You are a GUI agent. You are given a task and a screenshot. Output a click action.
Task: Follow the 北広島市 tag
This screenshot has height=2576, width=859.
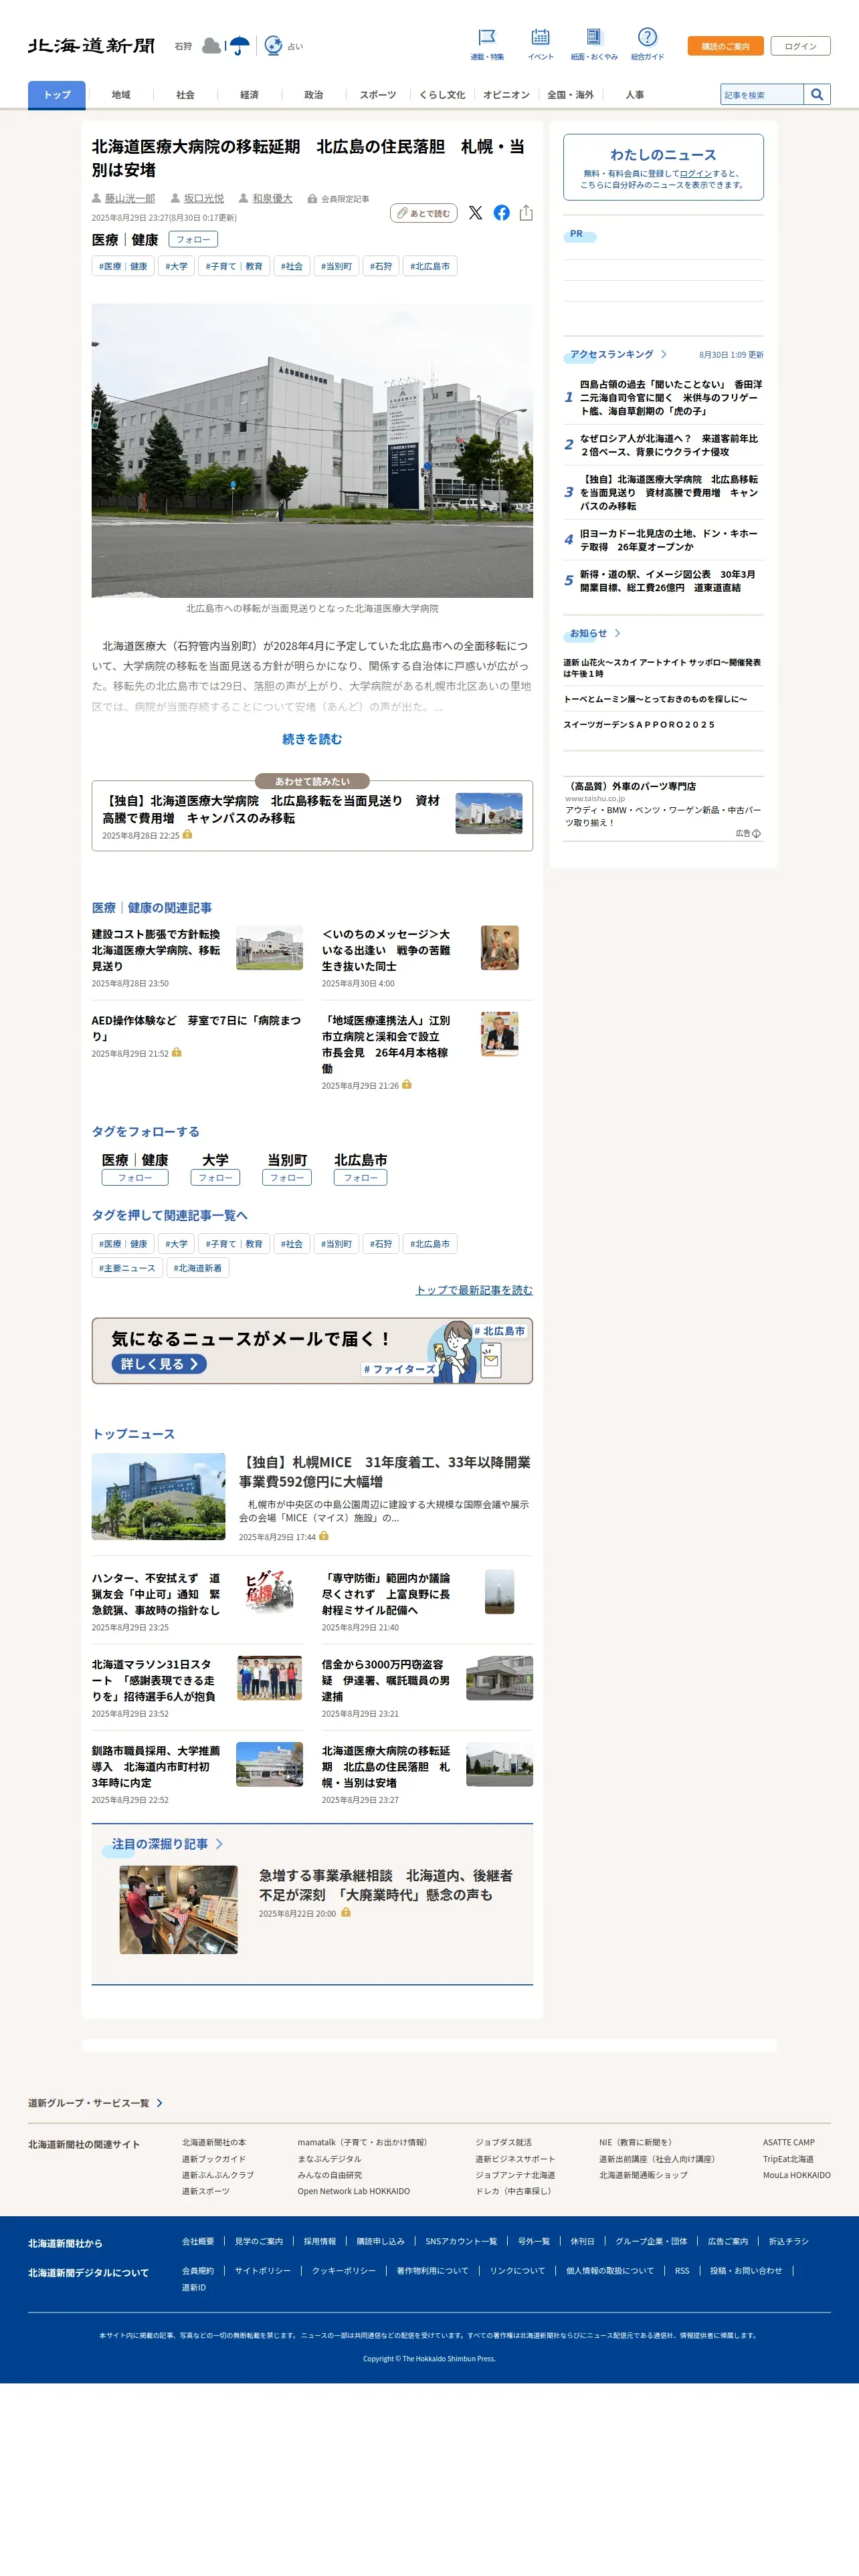[361, 1178]
